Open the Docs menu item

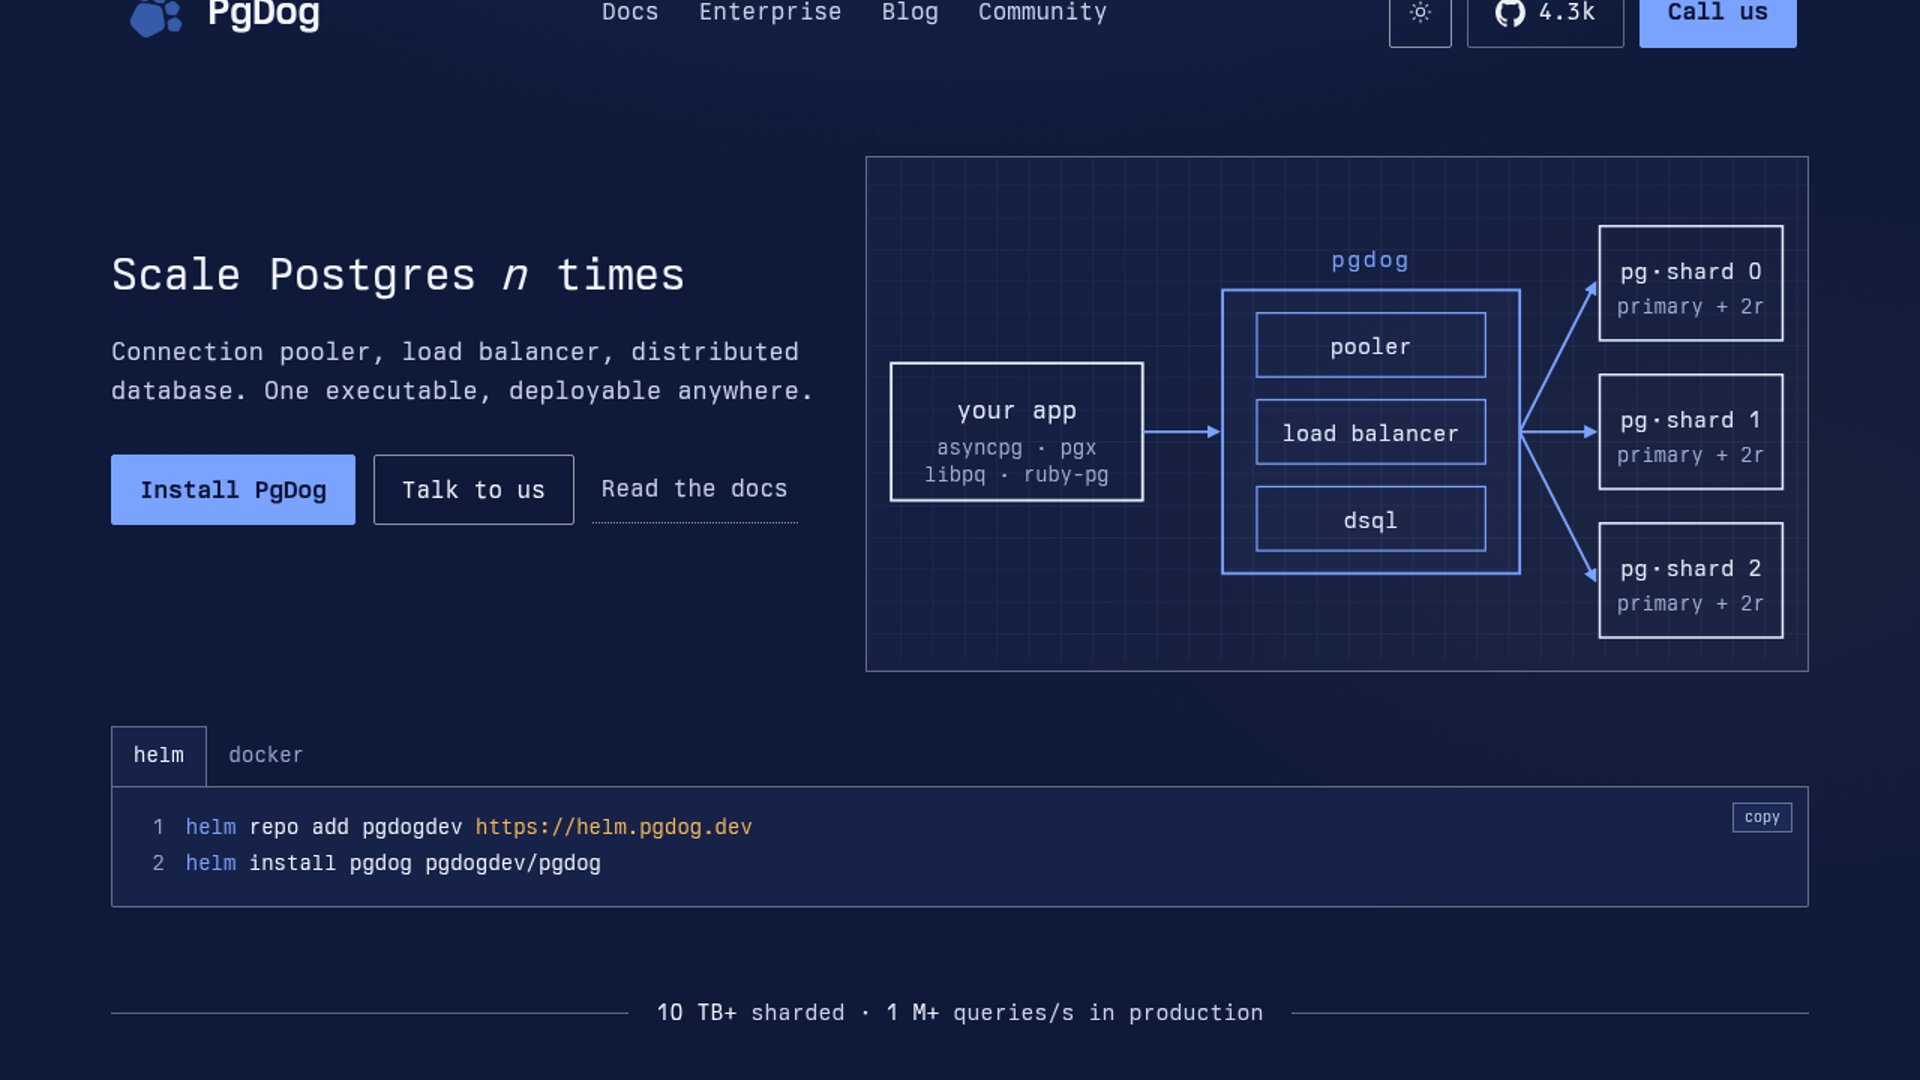pyautogui.click(x=630, y=12)
